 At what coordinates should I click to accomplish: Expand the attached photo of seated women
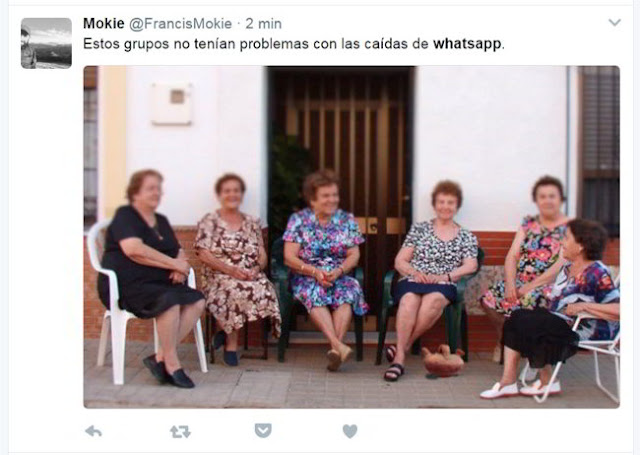click(x=351, y=237)
